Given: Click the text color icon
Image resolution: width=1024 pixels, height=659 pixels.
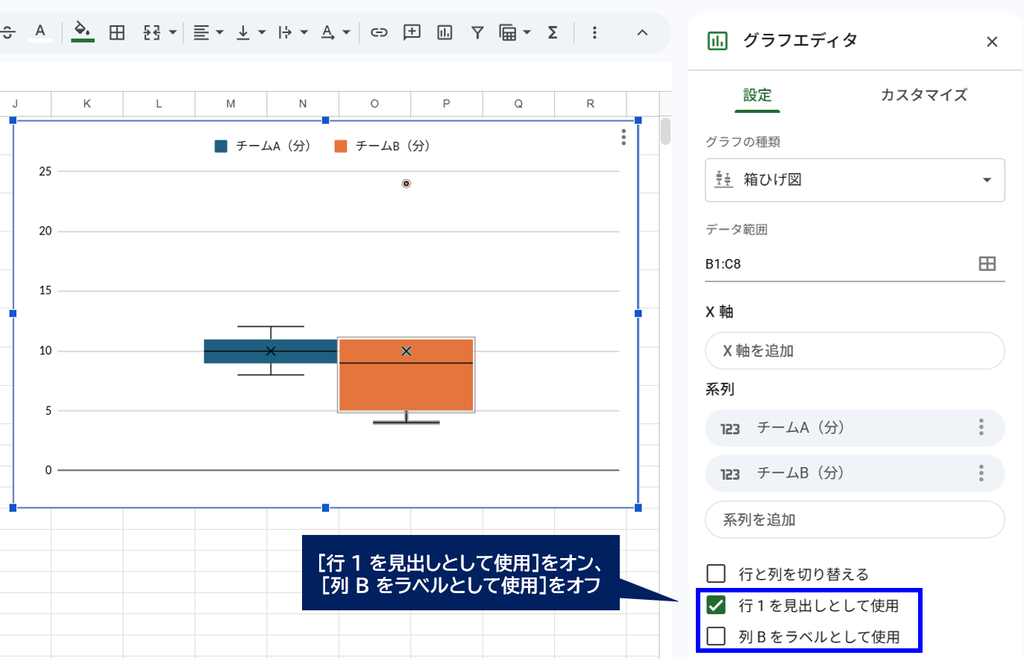Looking at the screenshot, I should tap(40, 32).
